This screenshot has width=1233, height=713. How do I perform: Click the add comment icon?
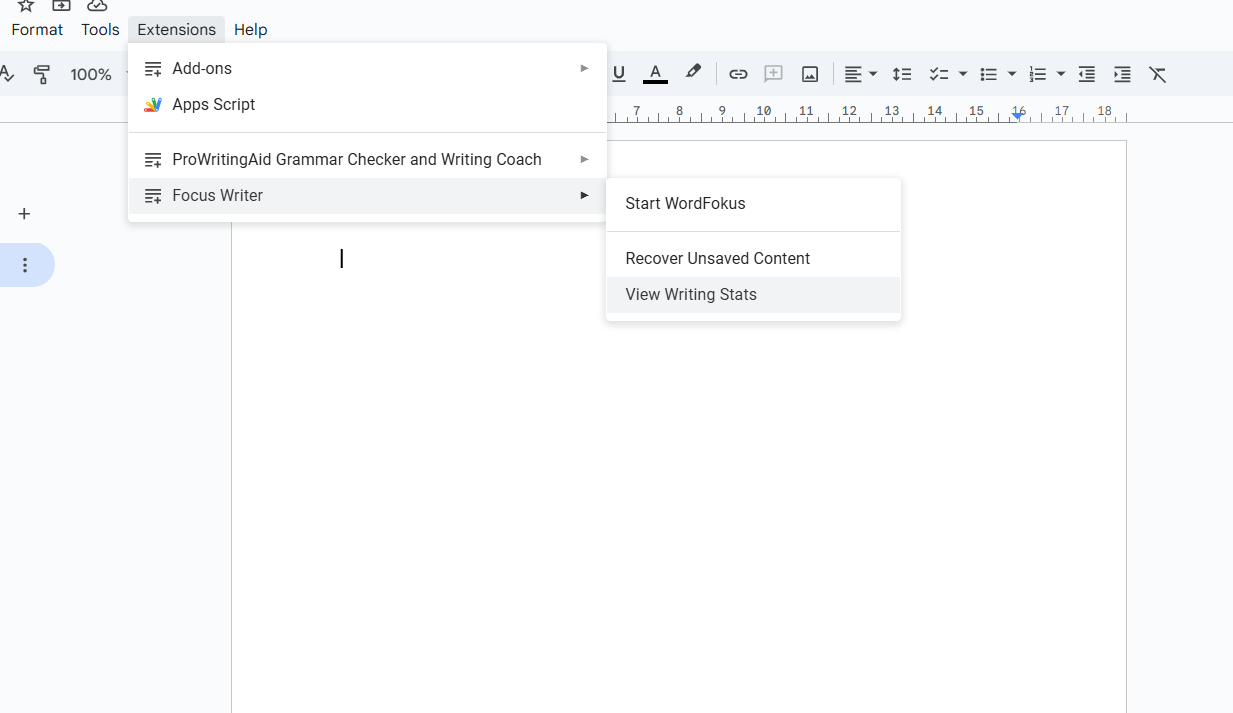tap(773, 74)
